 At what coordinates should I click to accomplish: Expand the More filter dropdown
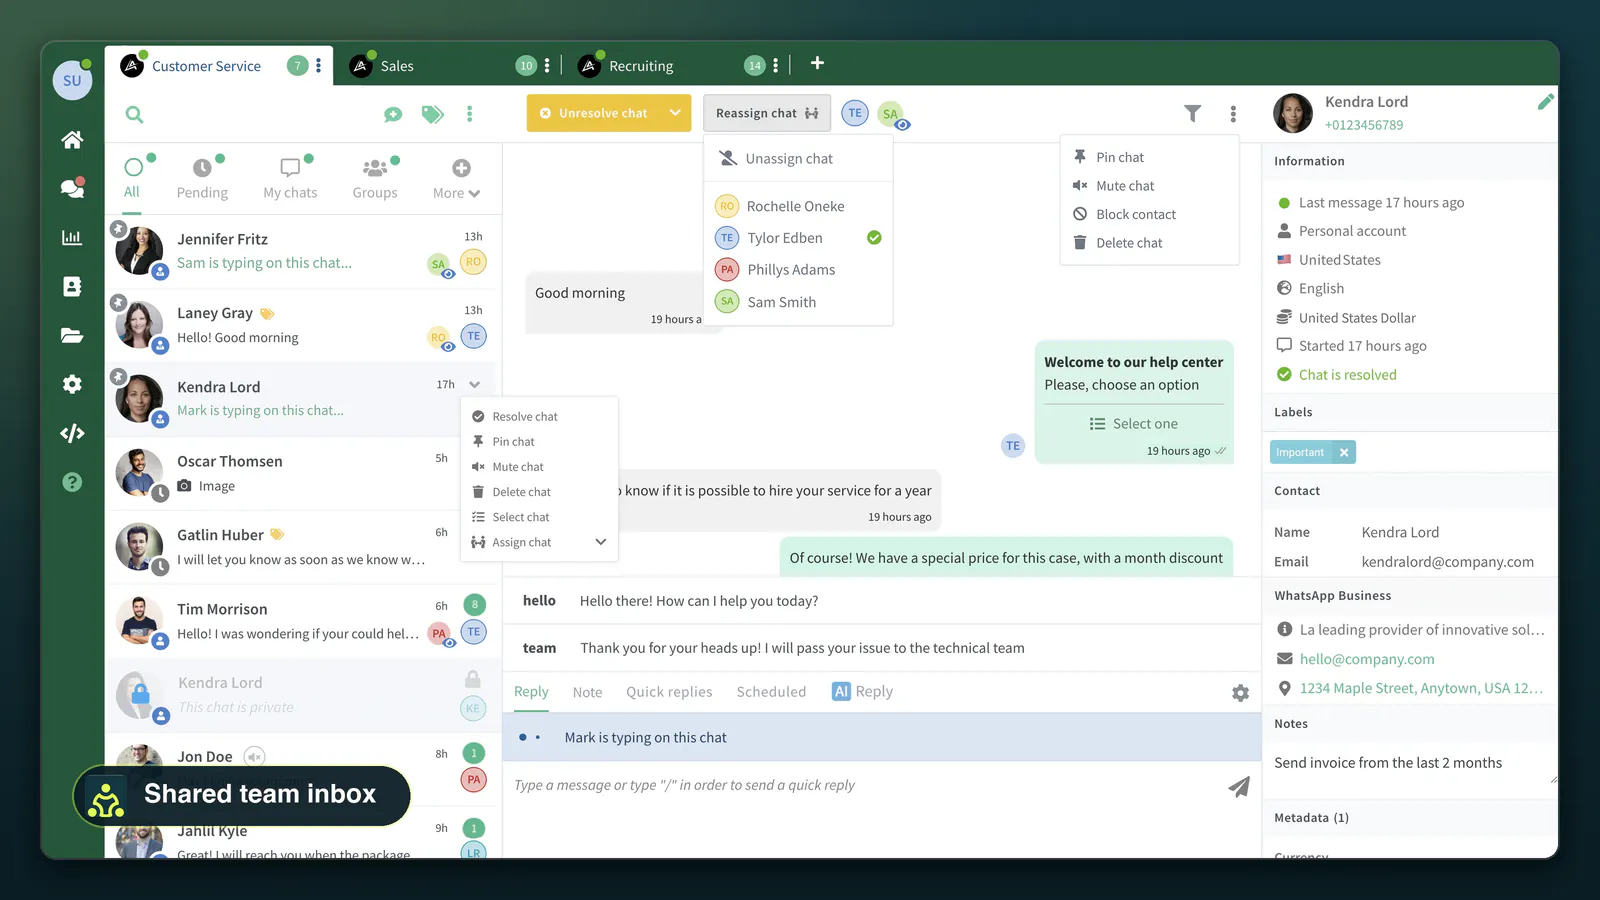[457, 180]
